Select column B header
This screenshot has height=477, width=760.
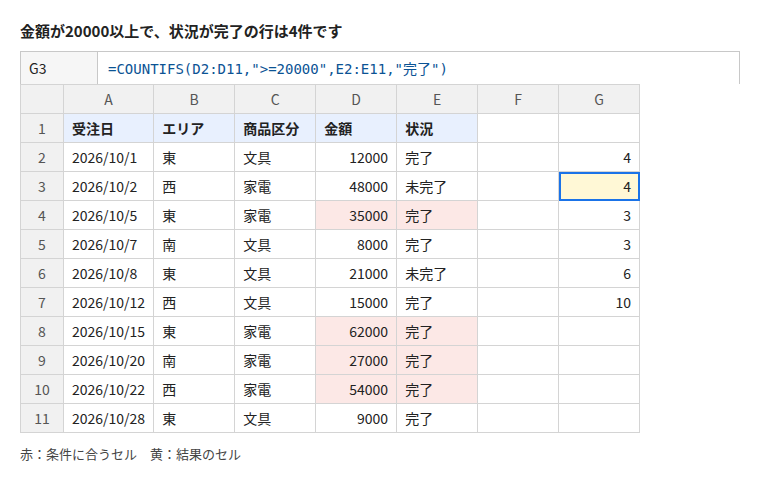click(194, 99)
